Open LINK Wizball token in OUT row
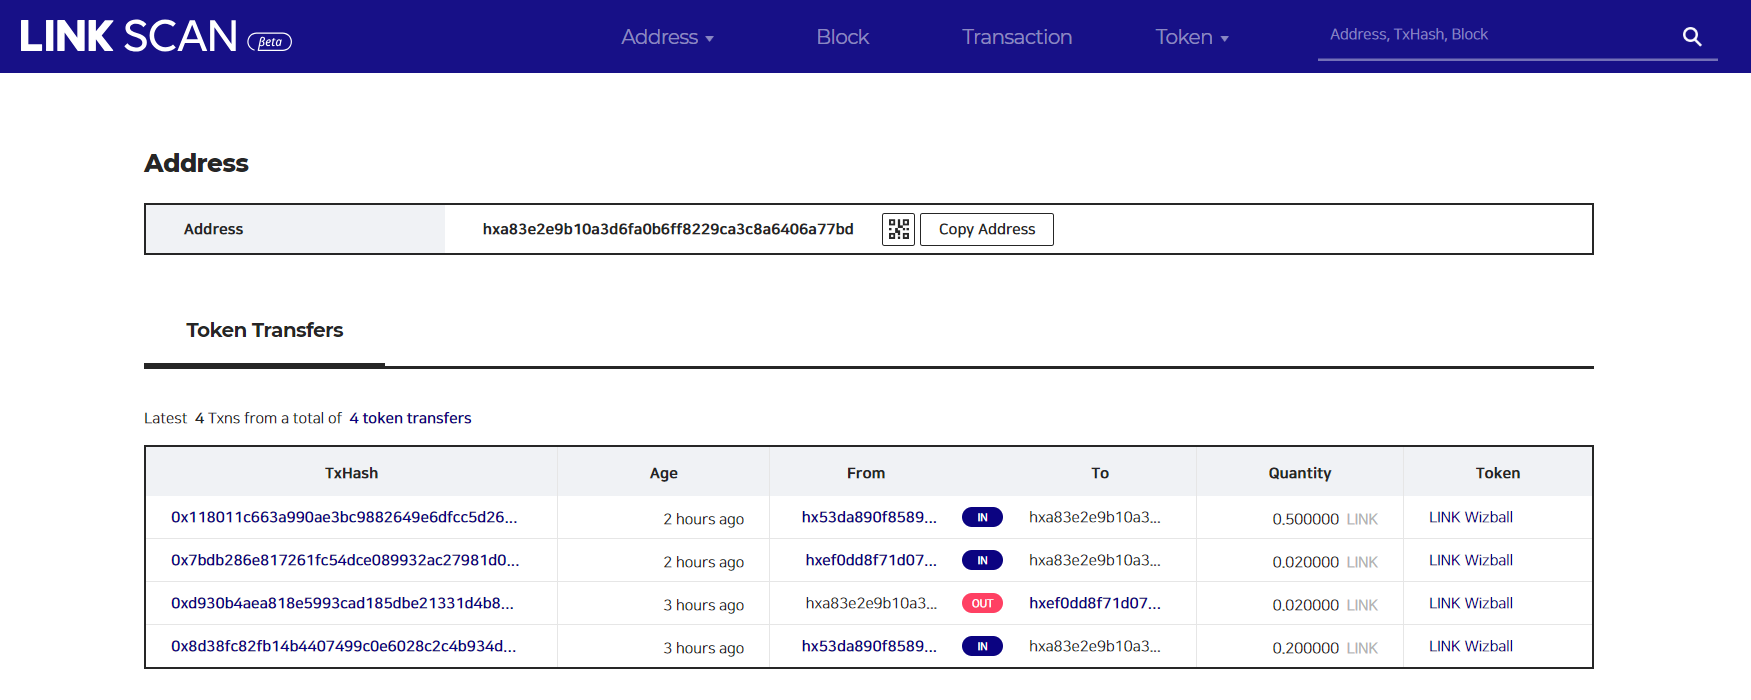Screen dimensions: 1751x700 [x=1470, y=603]
